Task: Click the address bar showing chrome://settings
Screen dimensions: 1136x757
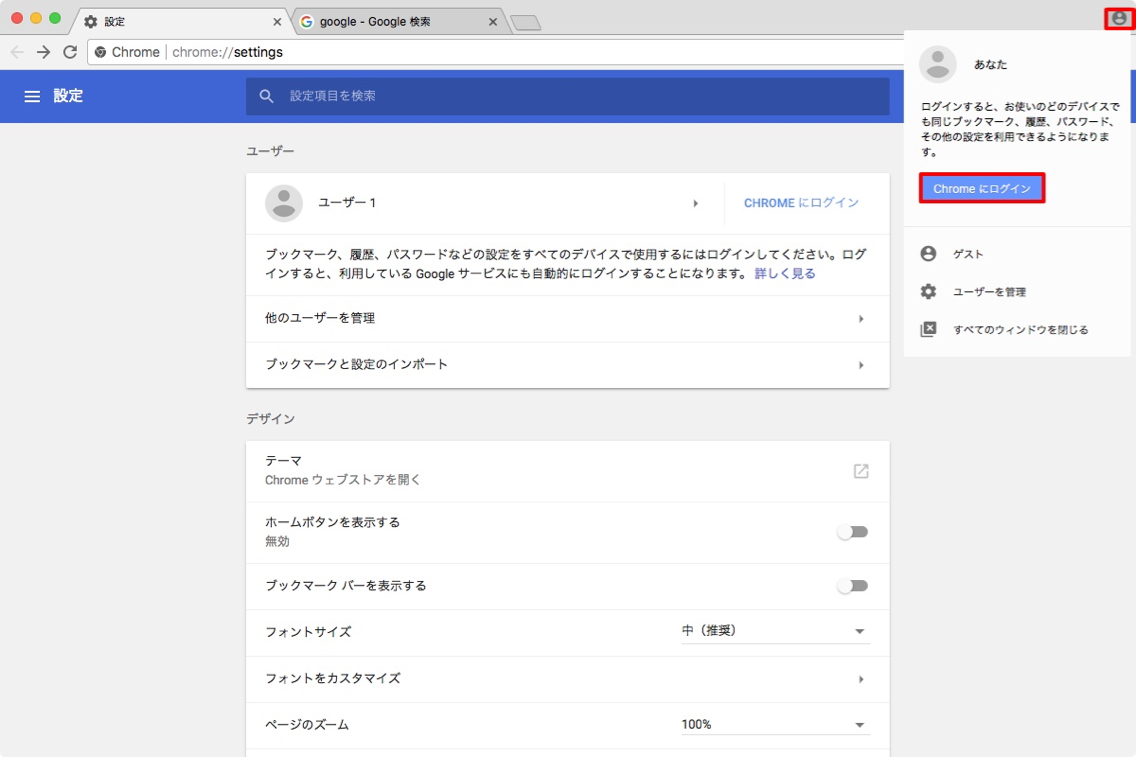Action: coord(496,52)
